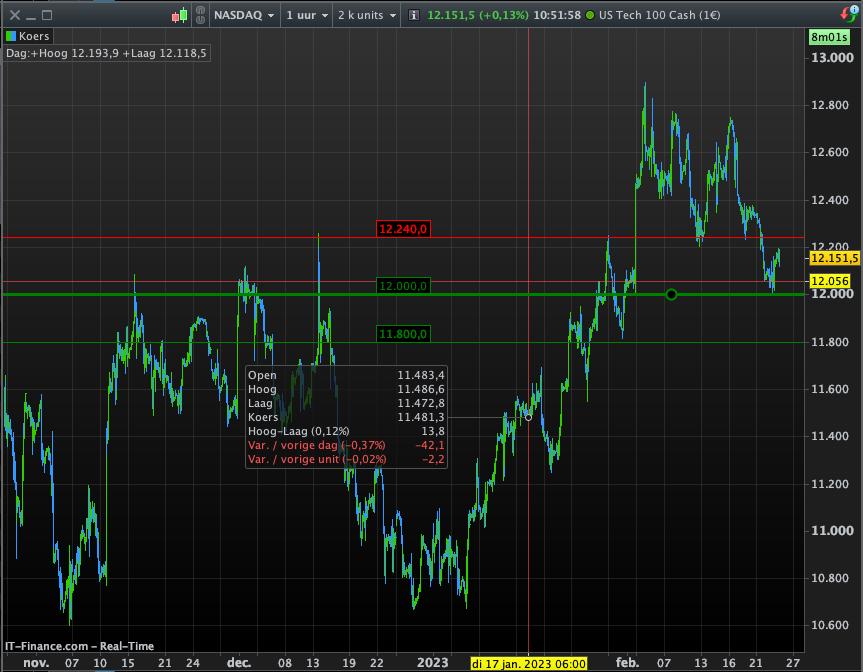
Task: Click the green market status dot
Action: 590,15
